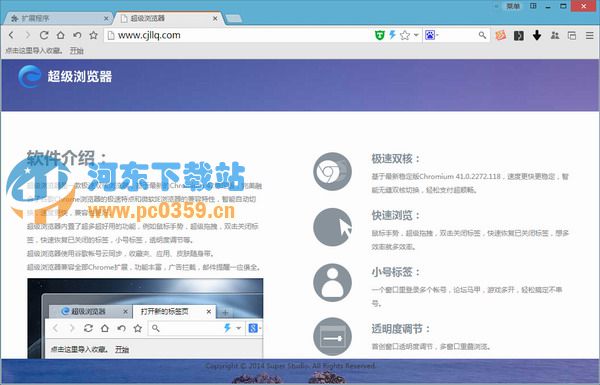Restore closed tab with undo arrow icon
Viewport: 600px width, 385px height.
77,35
